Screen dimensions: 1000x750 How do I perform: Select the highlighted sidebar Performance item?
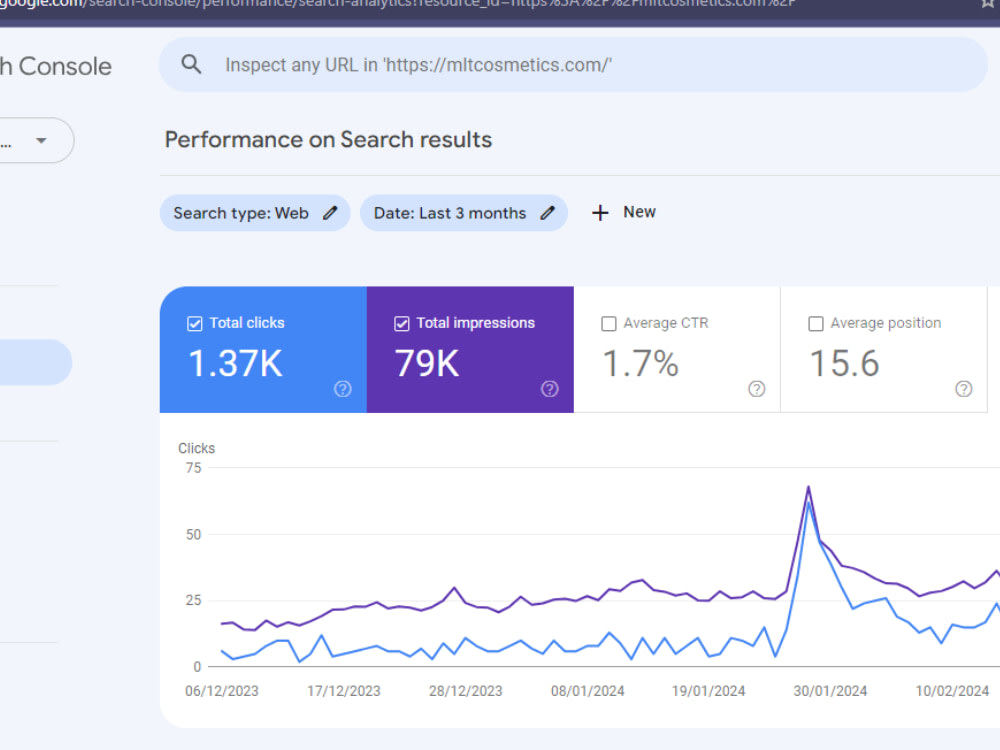(x=35, y=362)
